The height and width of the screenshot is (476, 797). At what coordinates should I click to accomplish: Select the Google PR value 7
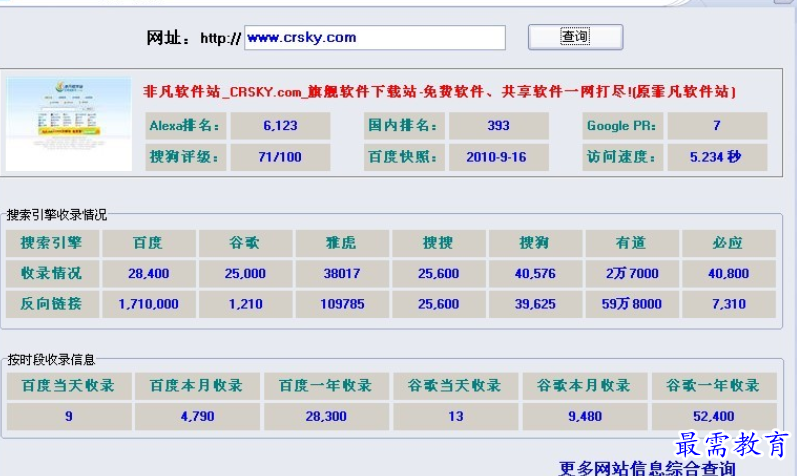pyautogui.click(x=717, y=126)
